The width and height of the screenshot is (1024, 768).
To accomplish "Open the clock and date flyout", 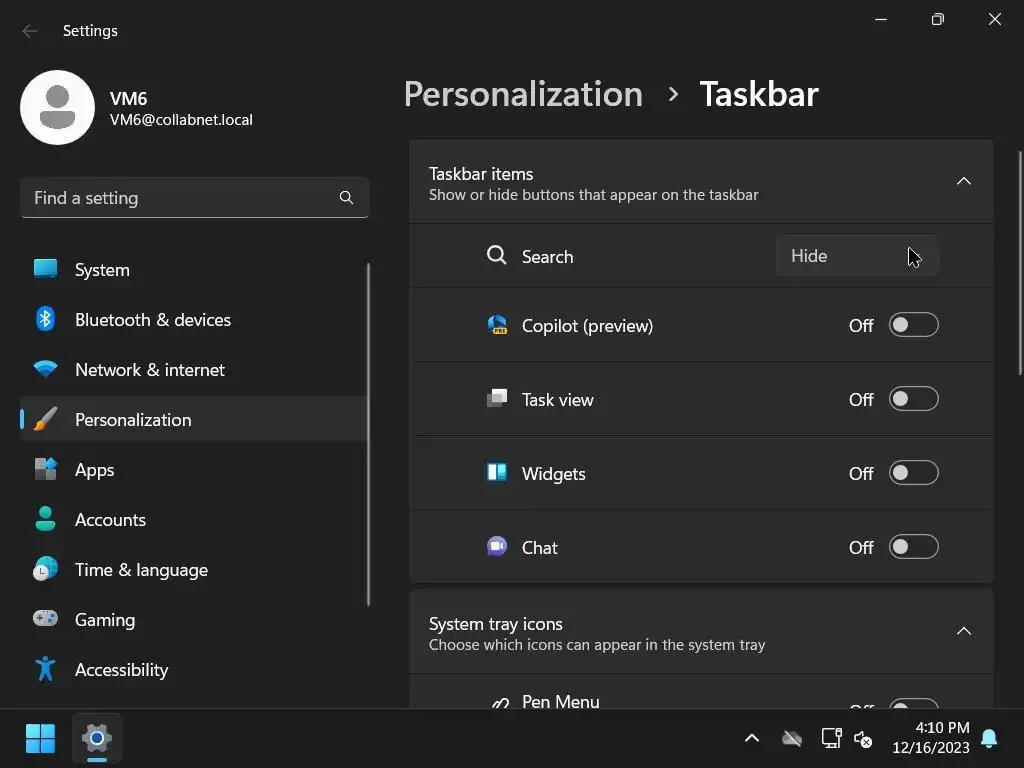I will pyautogui.click(x=930, y=738).
